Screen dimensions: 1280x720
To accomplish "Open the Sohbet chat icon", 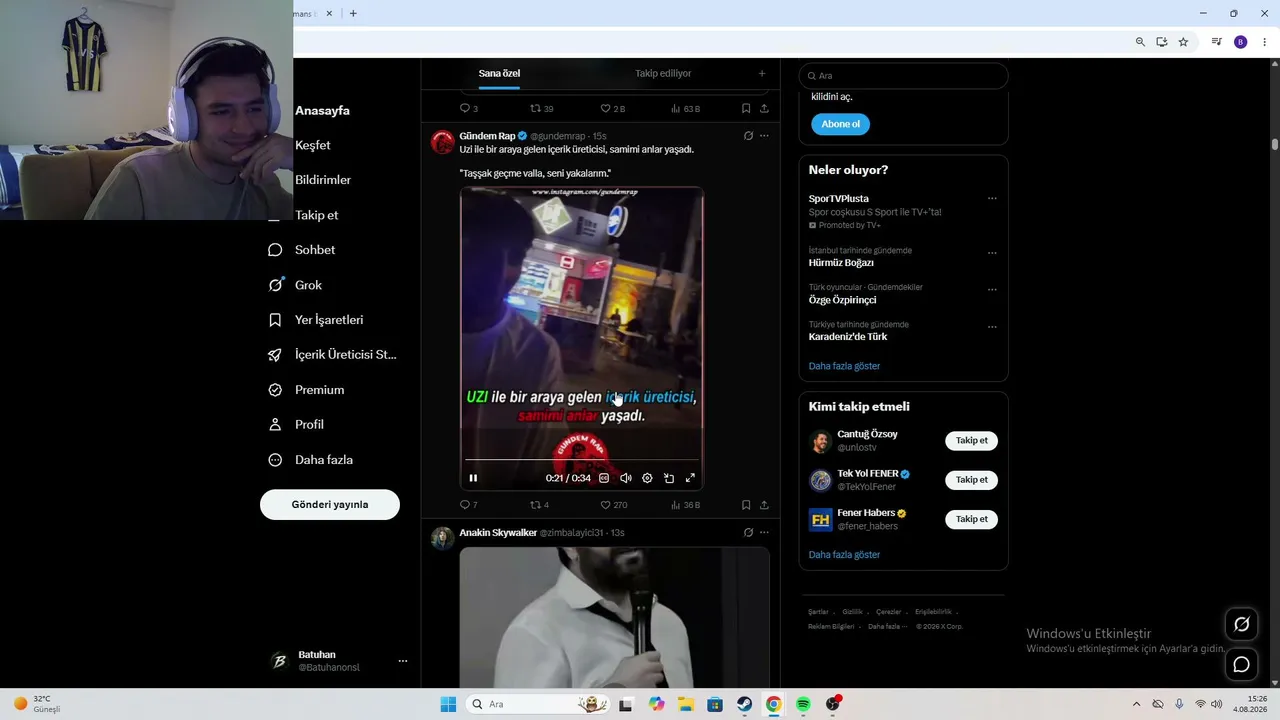I will point(275,250).
